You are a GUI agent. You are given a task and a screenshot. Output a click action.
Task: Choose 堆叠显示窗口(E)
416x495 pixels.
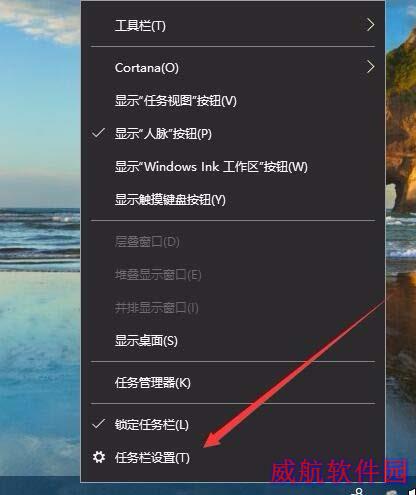coord(158,275)
